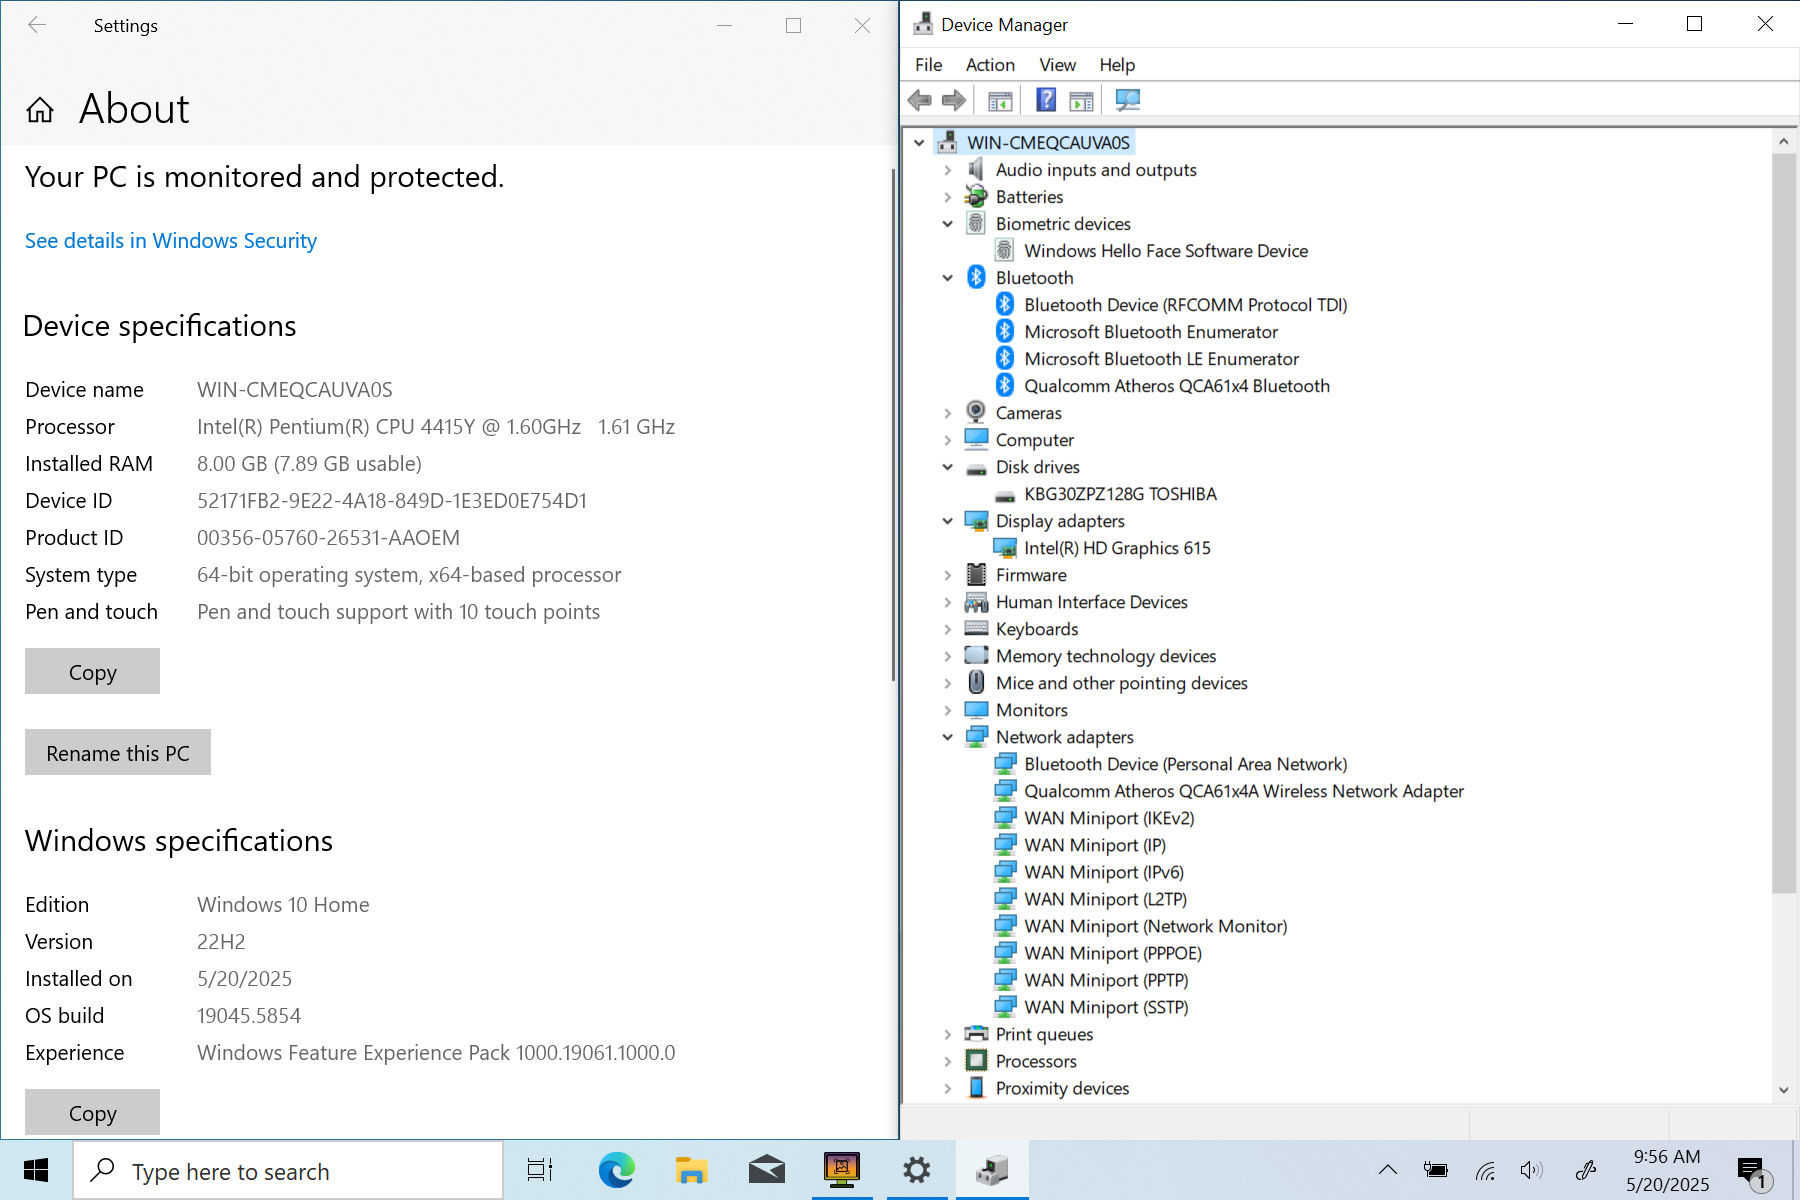Select the KBG30ZPZ128G TOSHIBA disk
The image size is (1800, 1200).
[x=1120, y=494]
